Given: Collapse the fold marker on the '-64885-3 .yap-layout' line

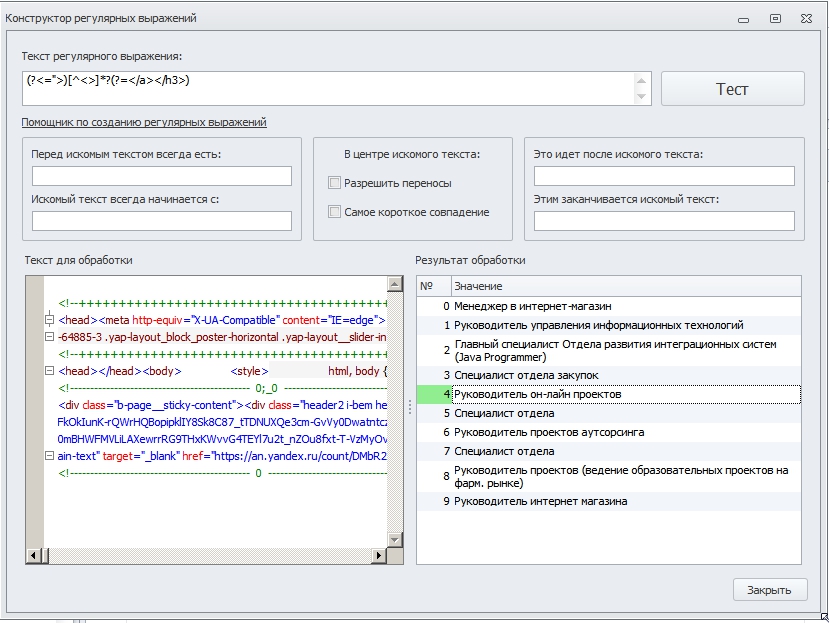Looking at the screenshot, I should 49,337.
